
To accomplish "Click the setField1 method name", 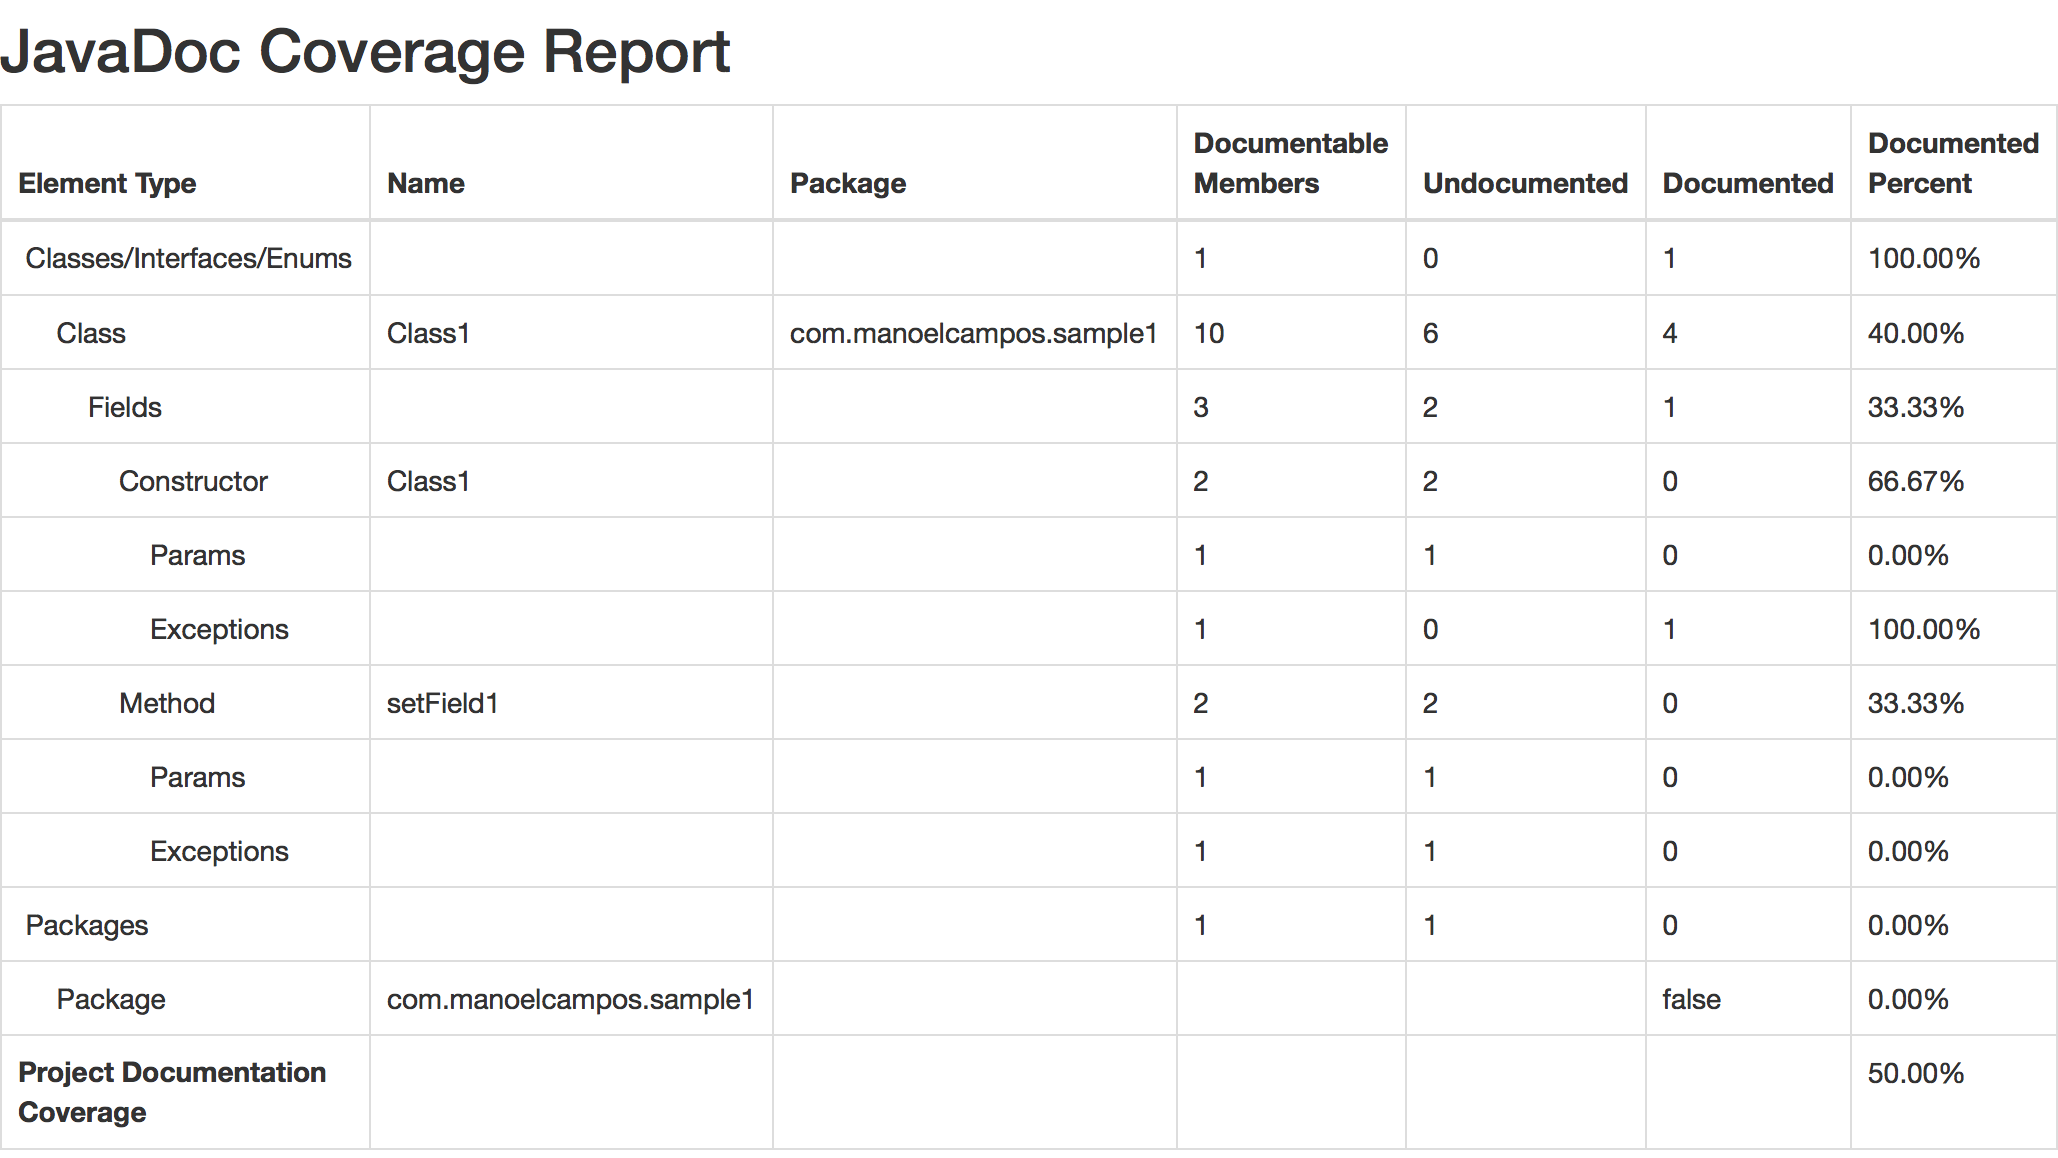I will [442, 704].
